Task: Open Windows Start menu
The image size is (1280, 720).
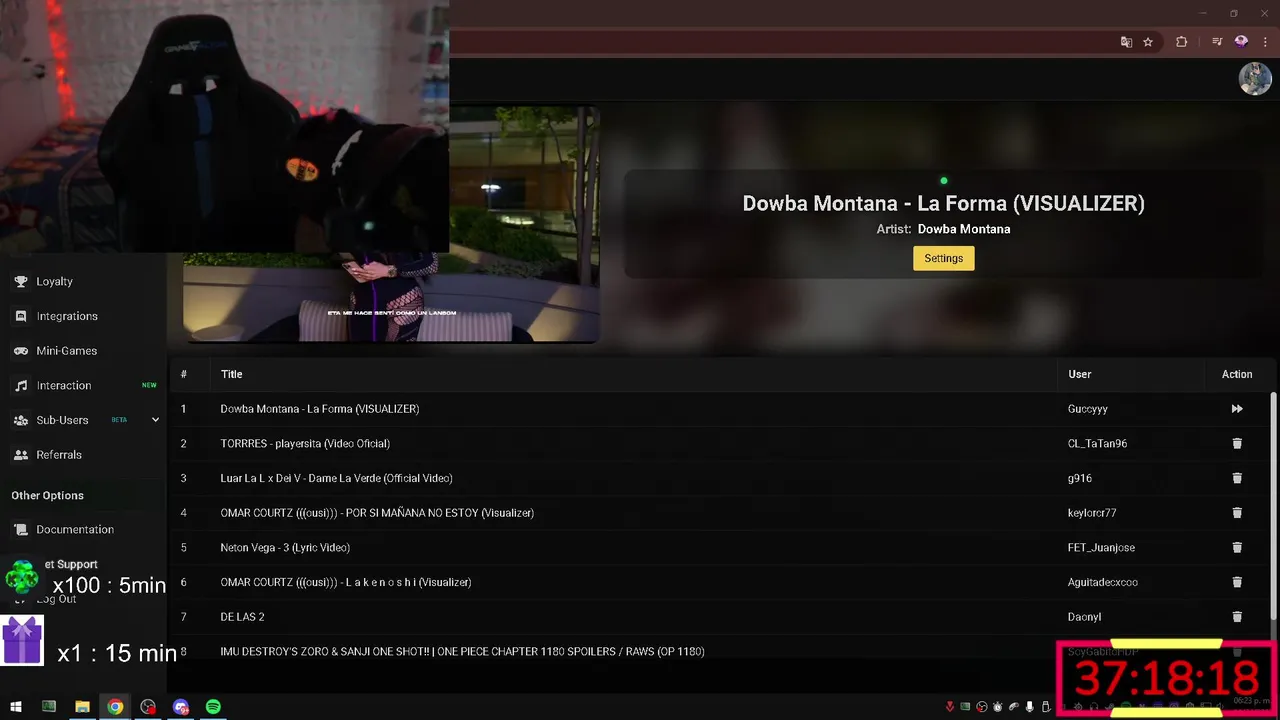Action: 16,707
